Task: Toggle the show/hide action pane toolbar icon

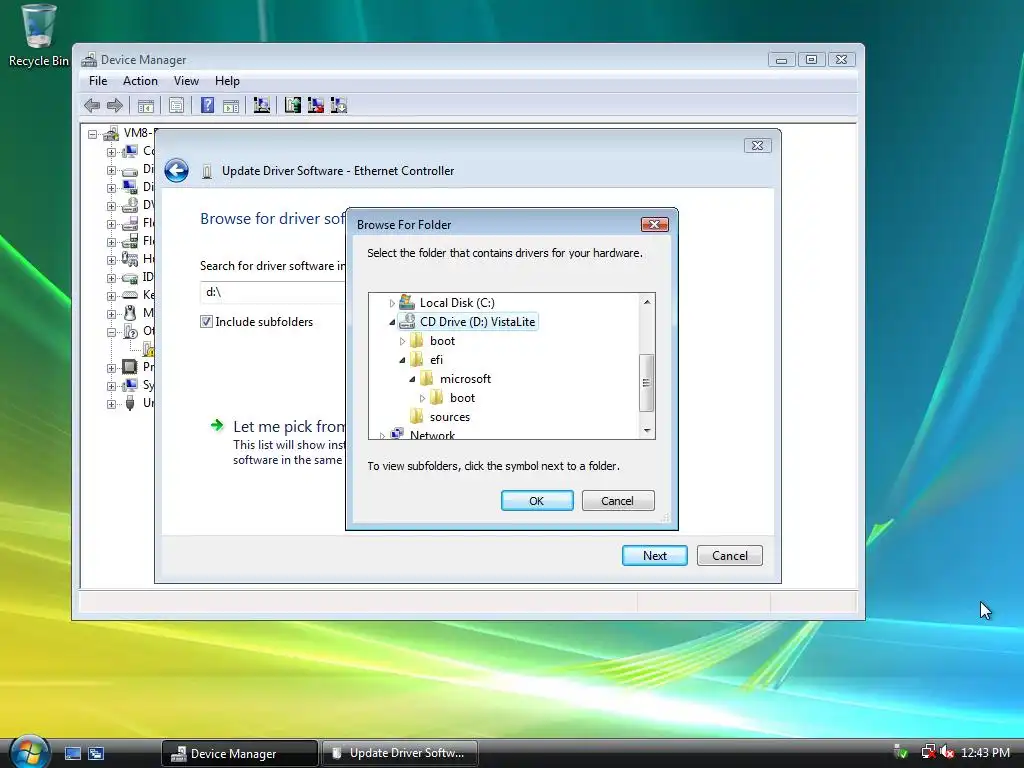Action: (231, 105)
